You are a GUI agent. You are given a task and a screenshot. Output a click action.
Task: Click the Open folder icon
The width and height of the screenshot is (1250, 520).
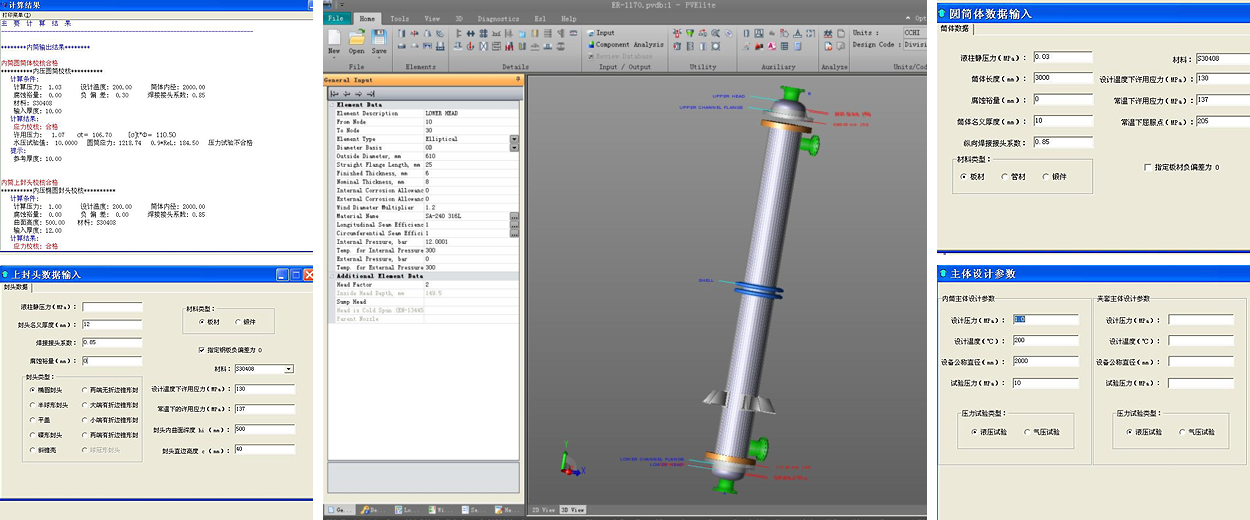(x=356, y=38)
